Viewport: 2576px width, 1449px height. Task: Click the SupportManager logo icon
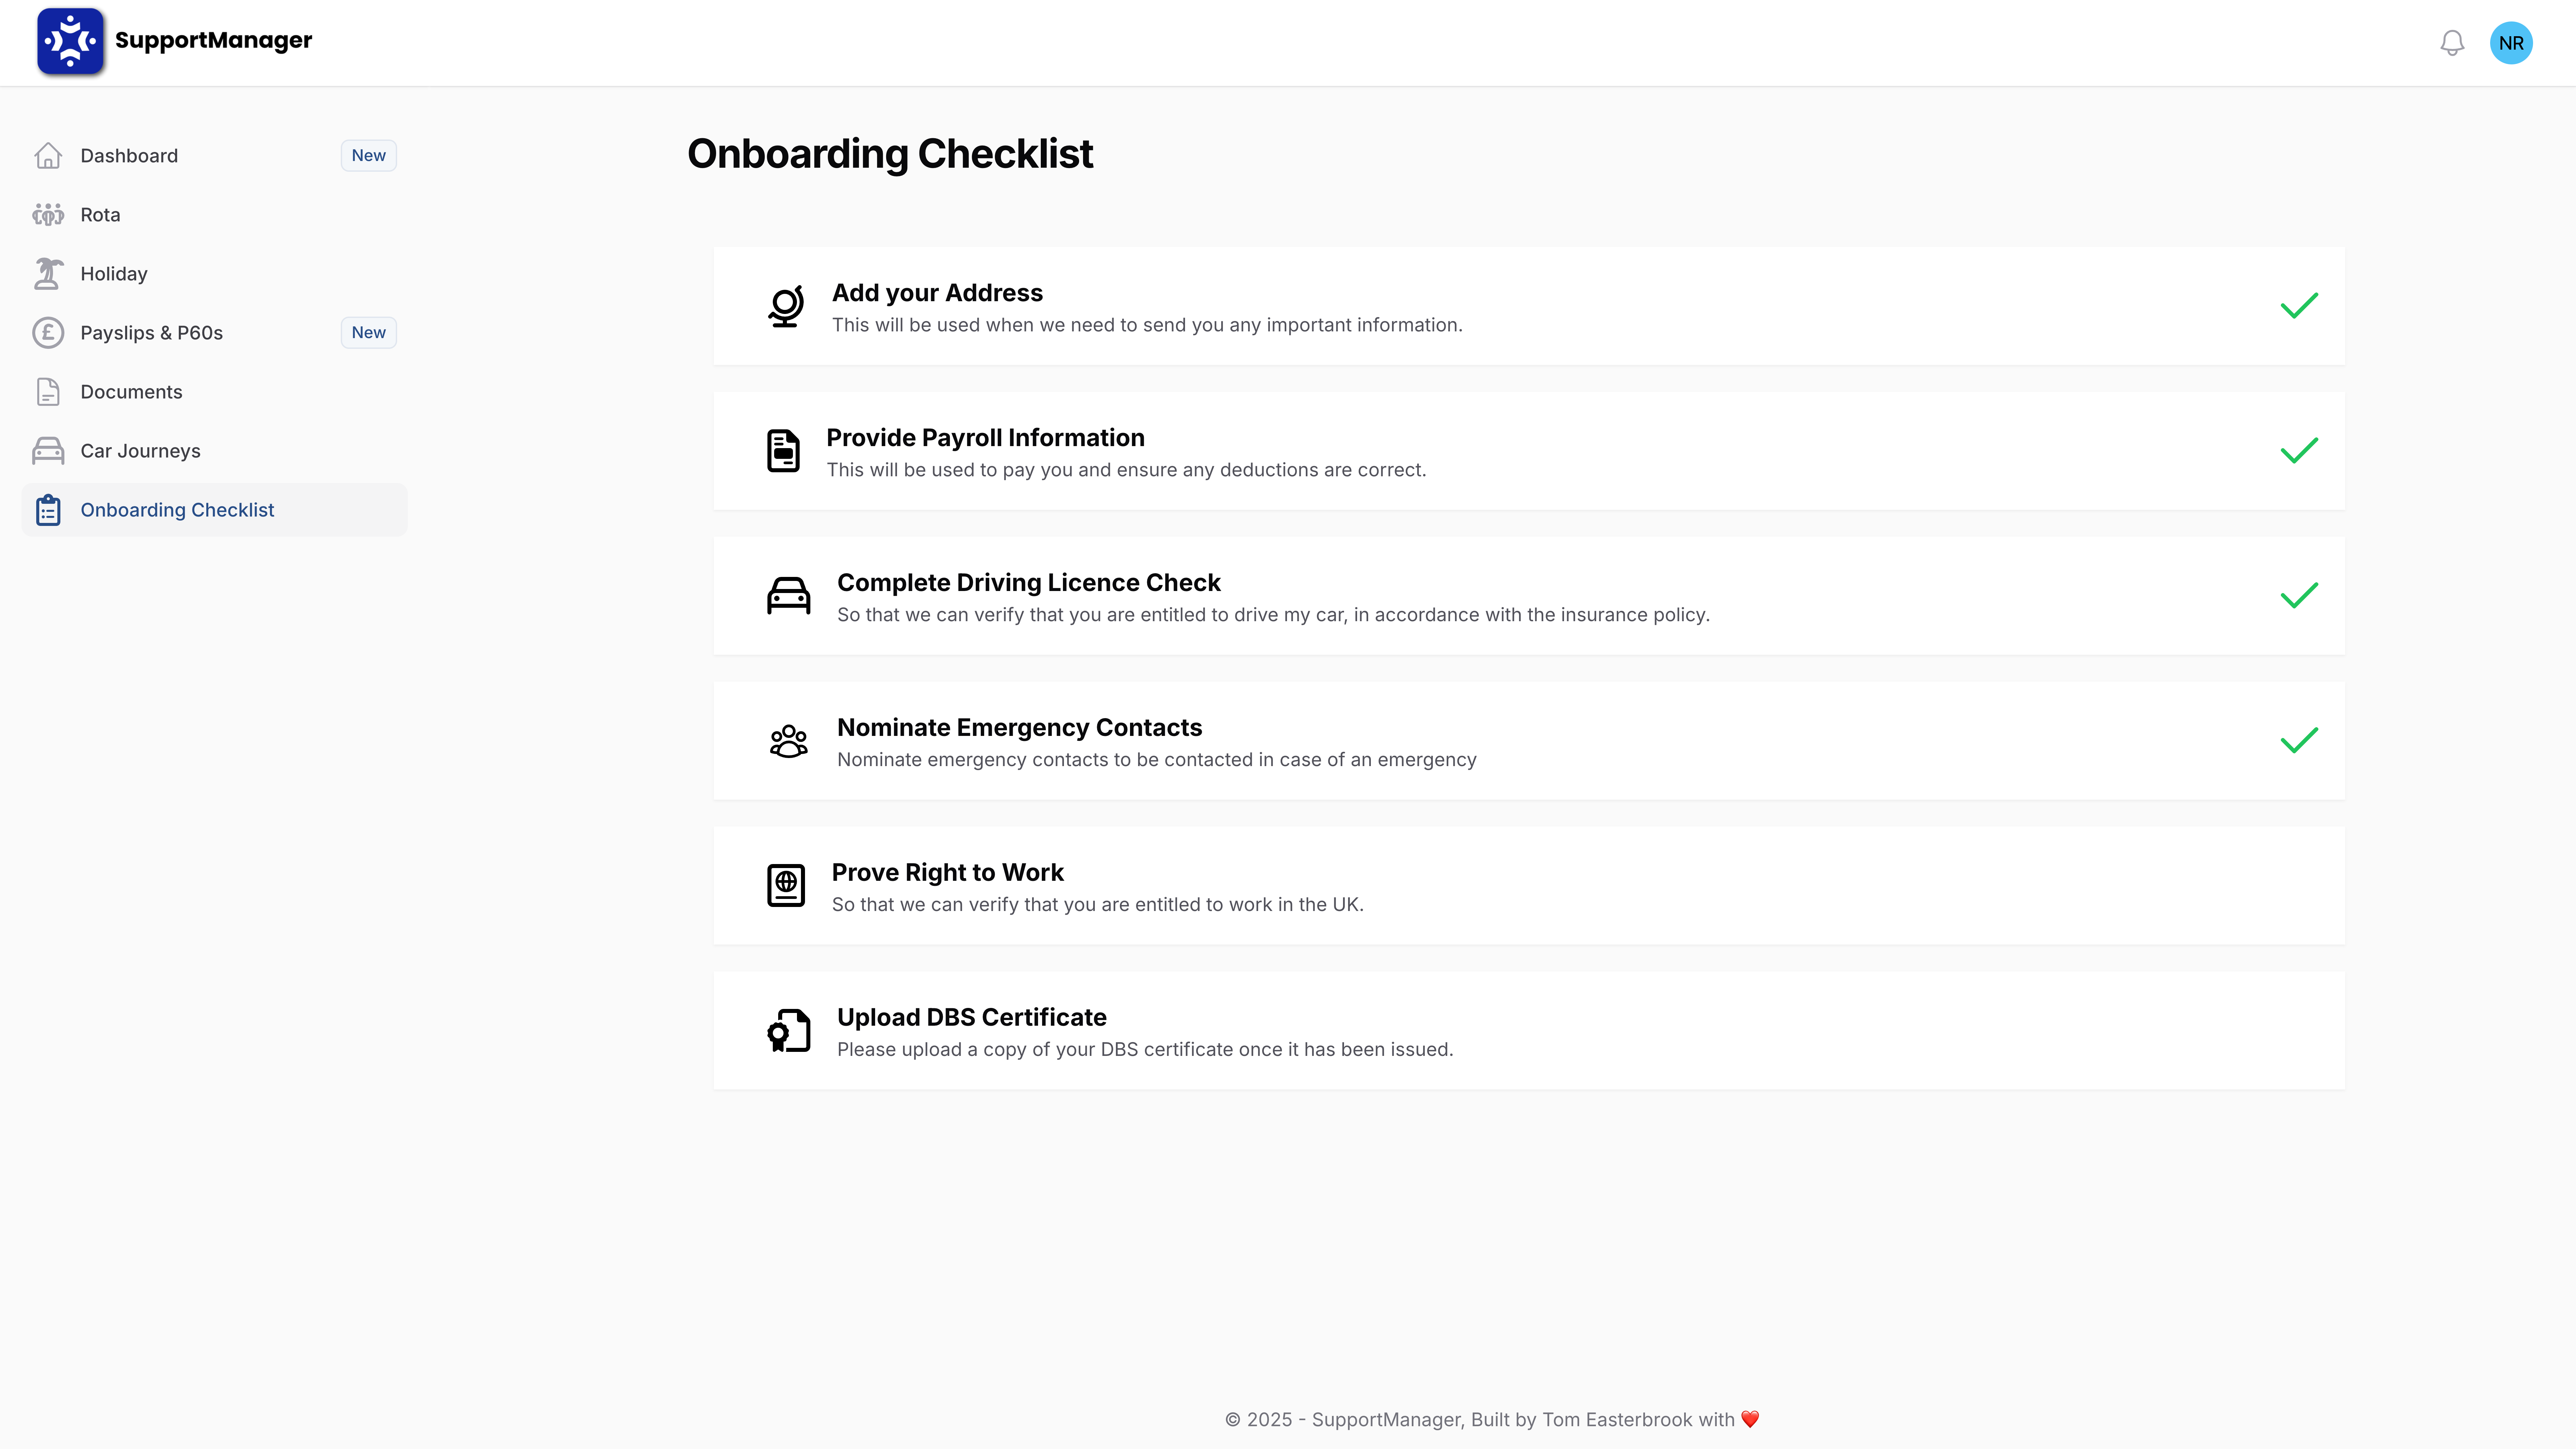coord(70,41)
